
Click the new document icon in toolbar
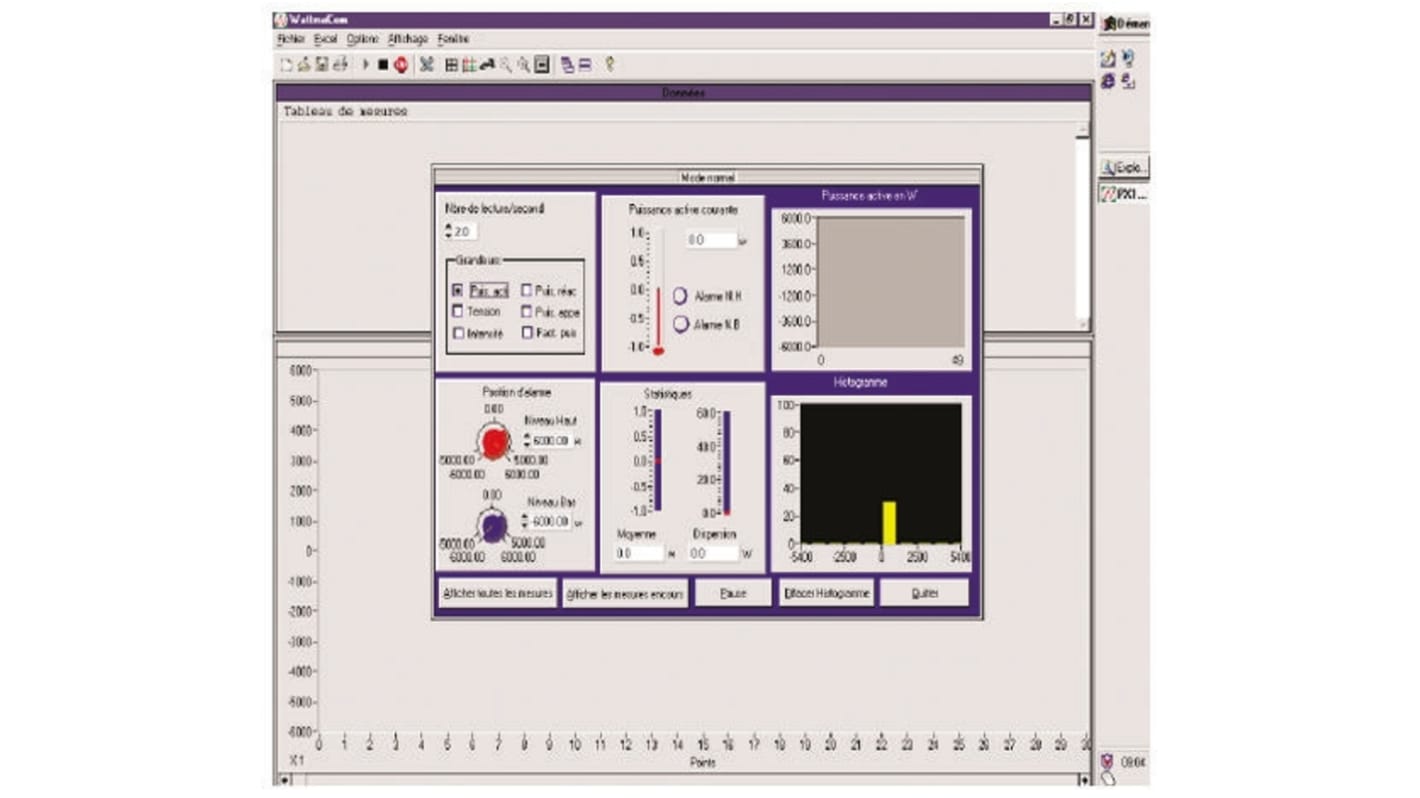coord(287,65)
